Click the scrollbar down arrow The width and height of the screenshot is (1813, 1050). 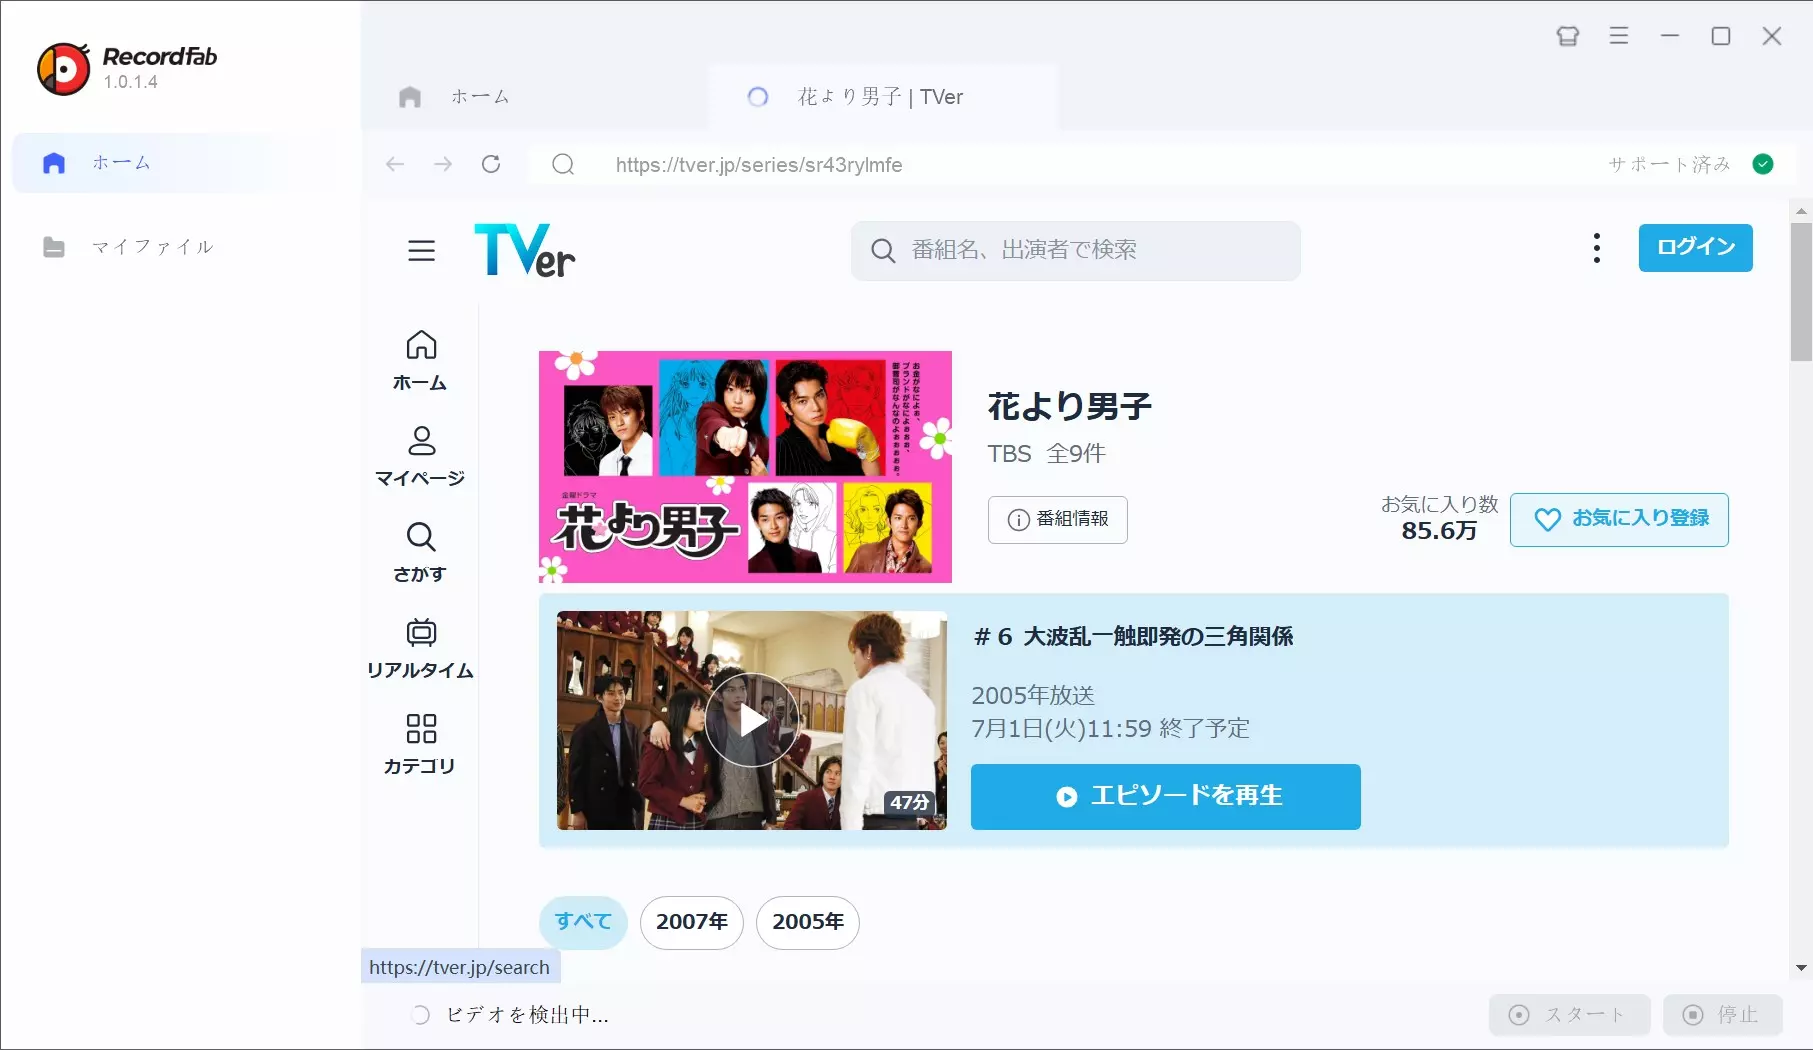coord(1801,968)
